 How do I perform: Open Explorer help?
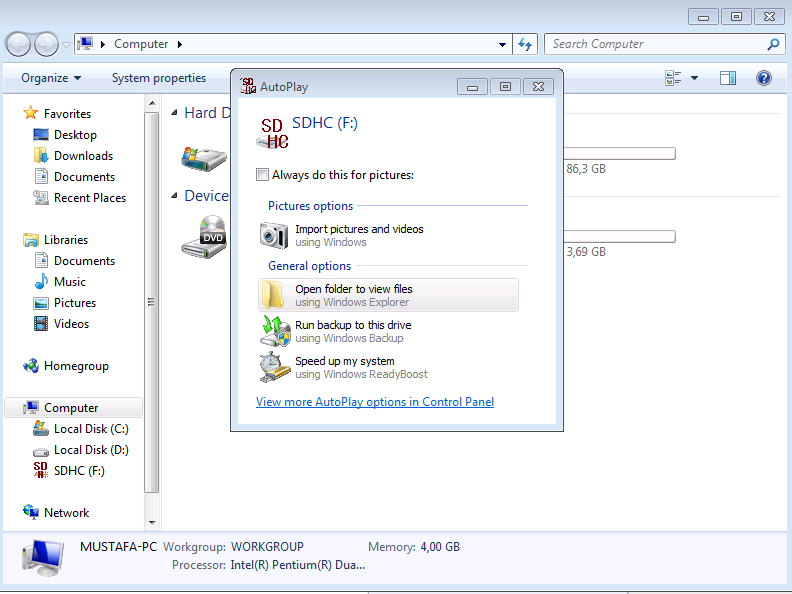(x=764, y=78)
